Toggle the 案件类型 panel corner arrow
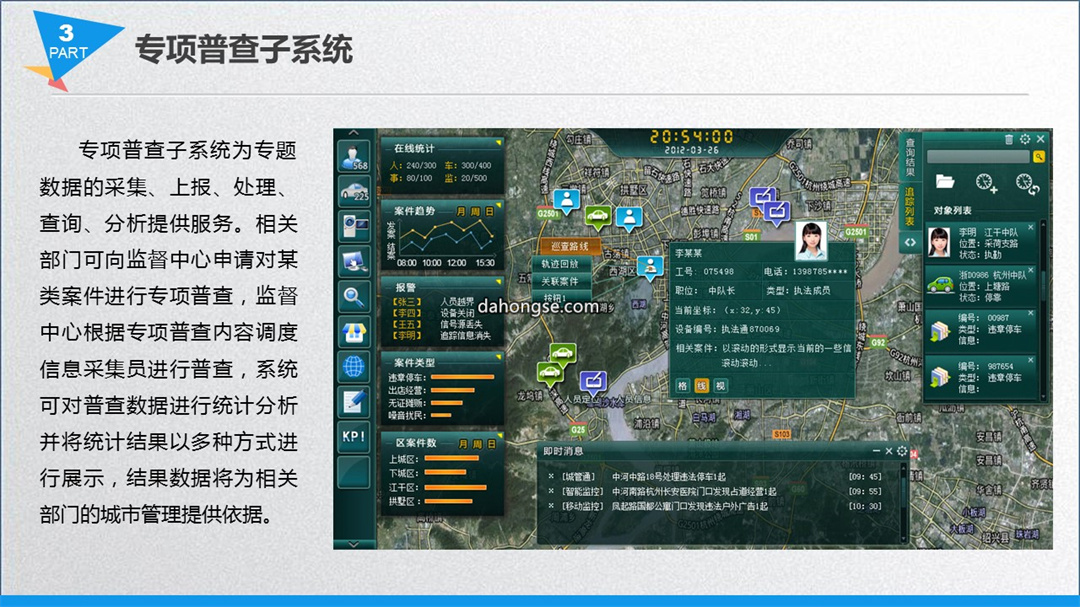The height and width of the screenshot is (607, 1080). [x=498, y=357]
